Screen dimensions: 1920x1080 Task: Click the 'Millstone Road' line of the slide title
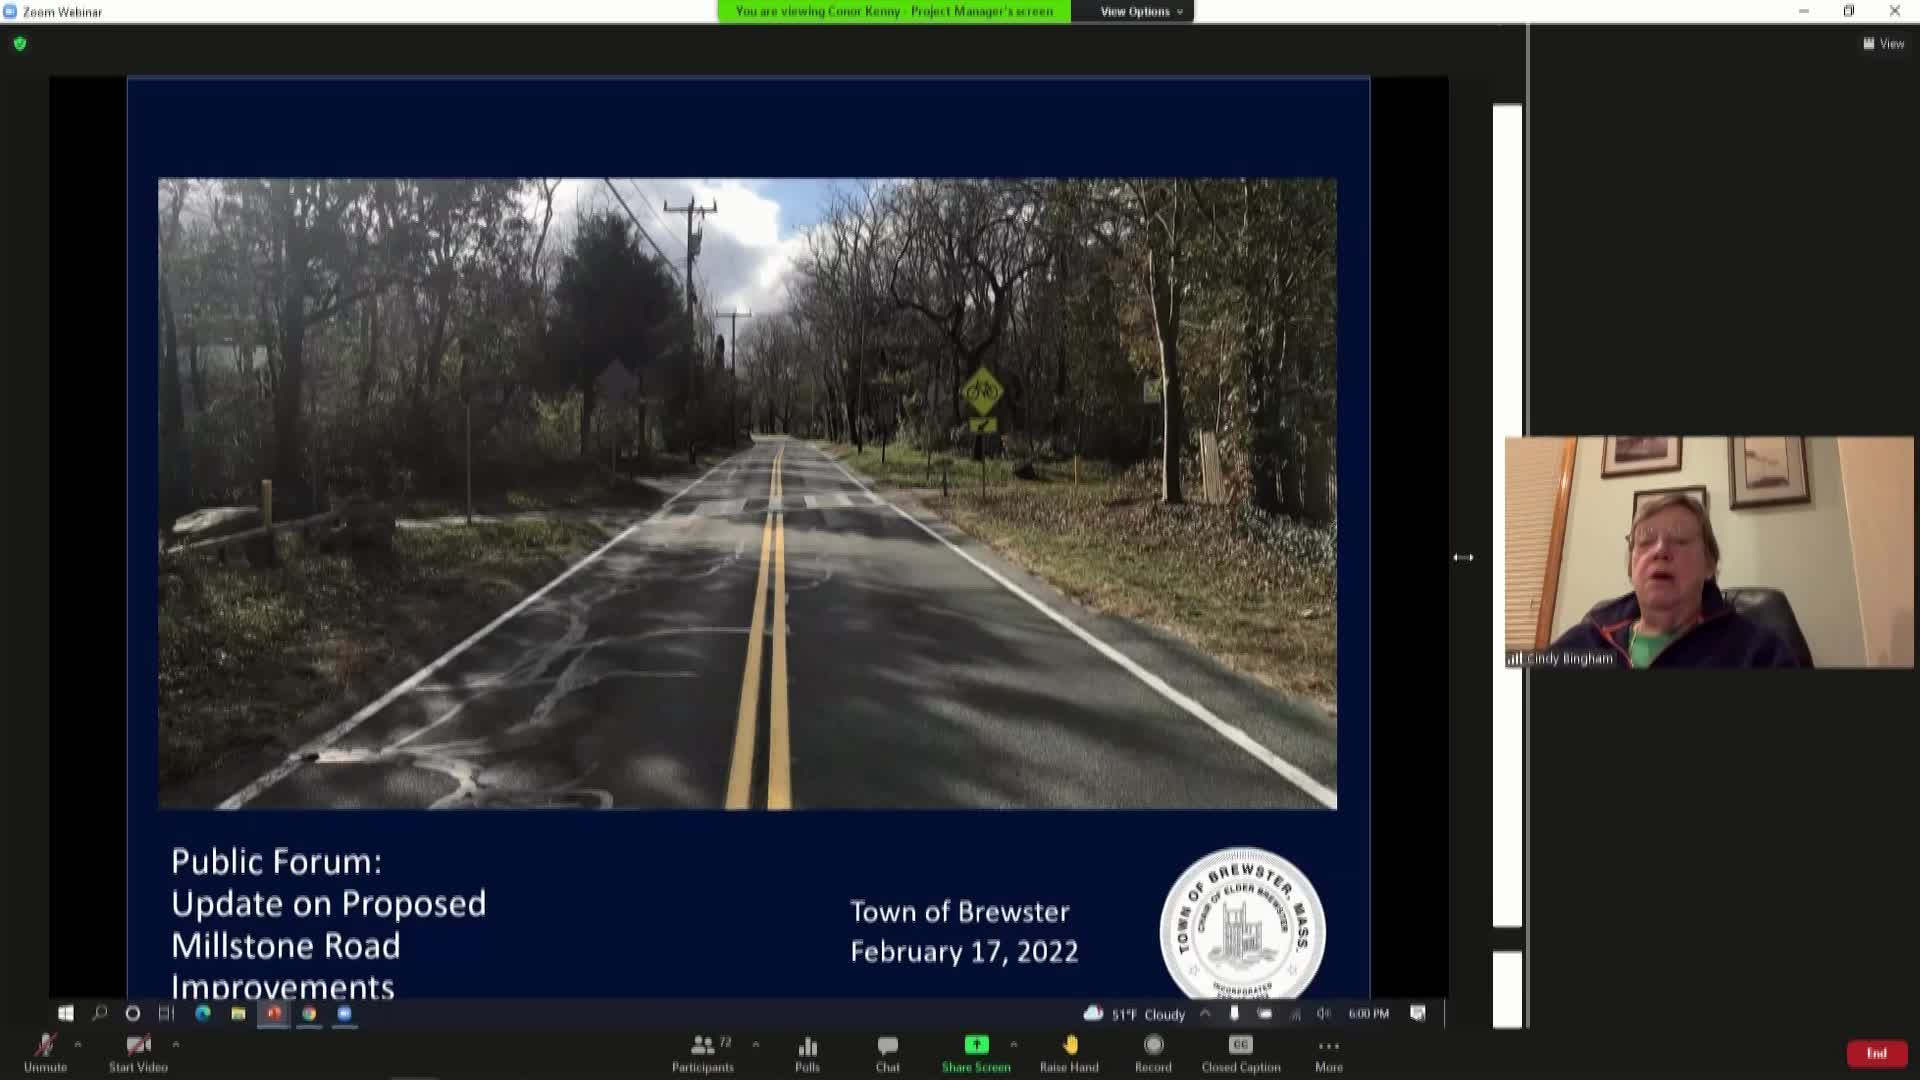(286, 945)
